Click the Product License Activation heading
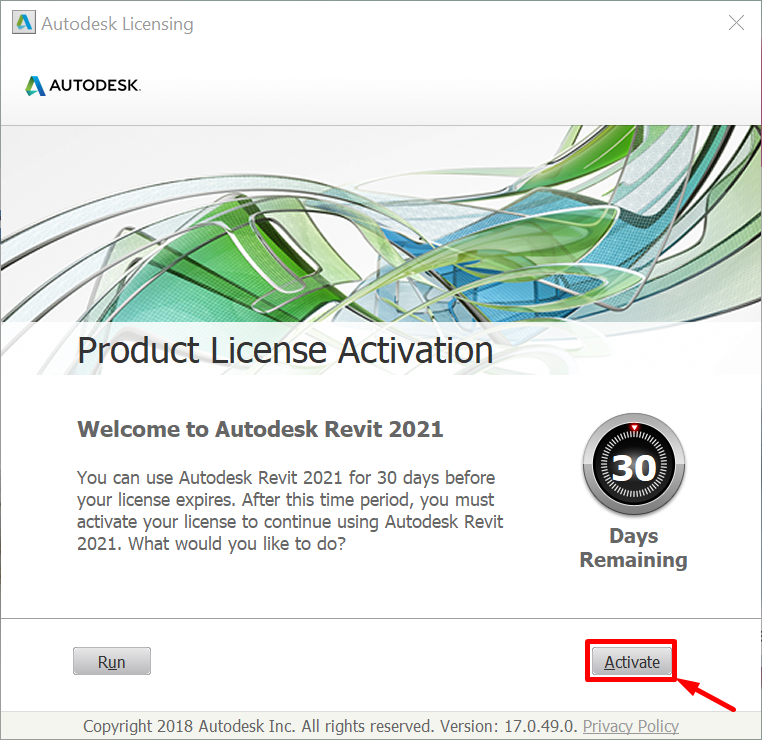 285,350
